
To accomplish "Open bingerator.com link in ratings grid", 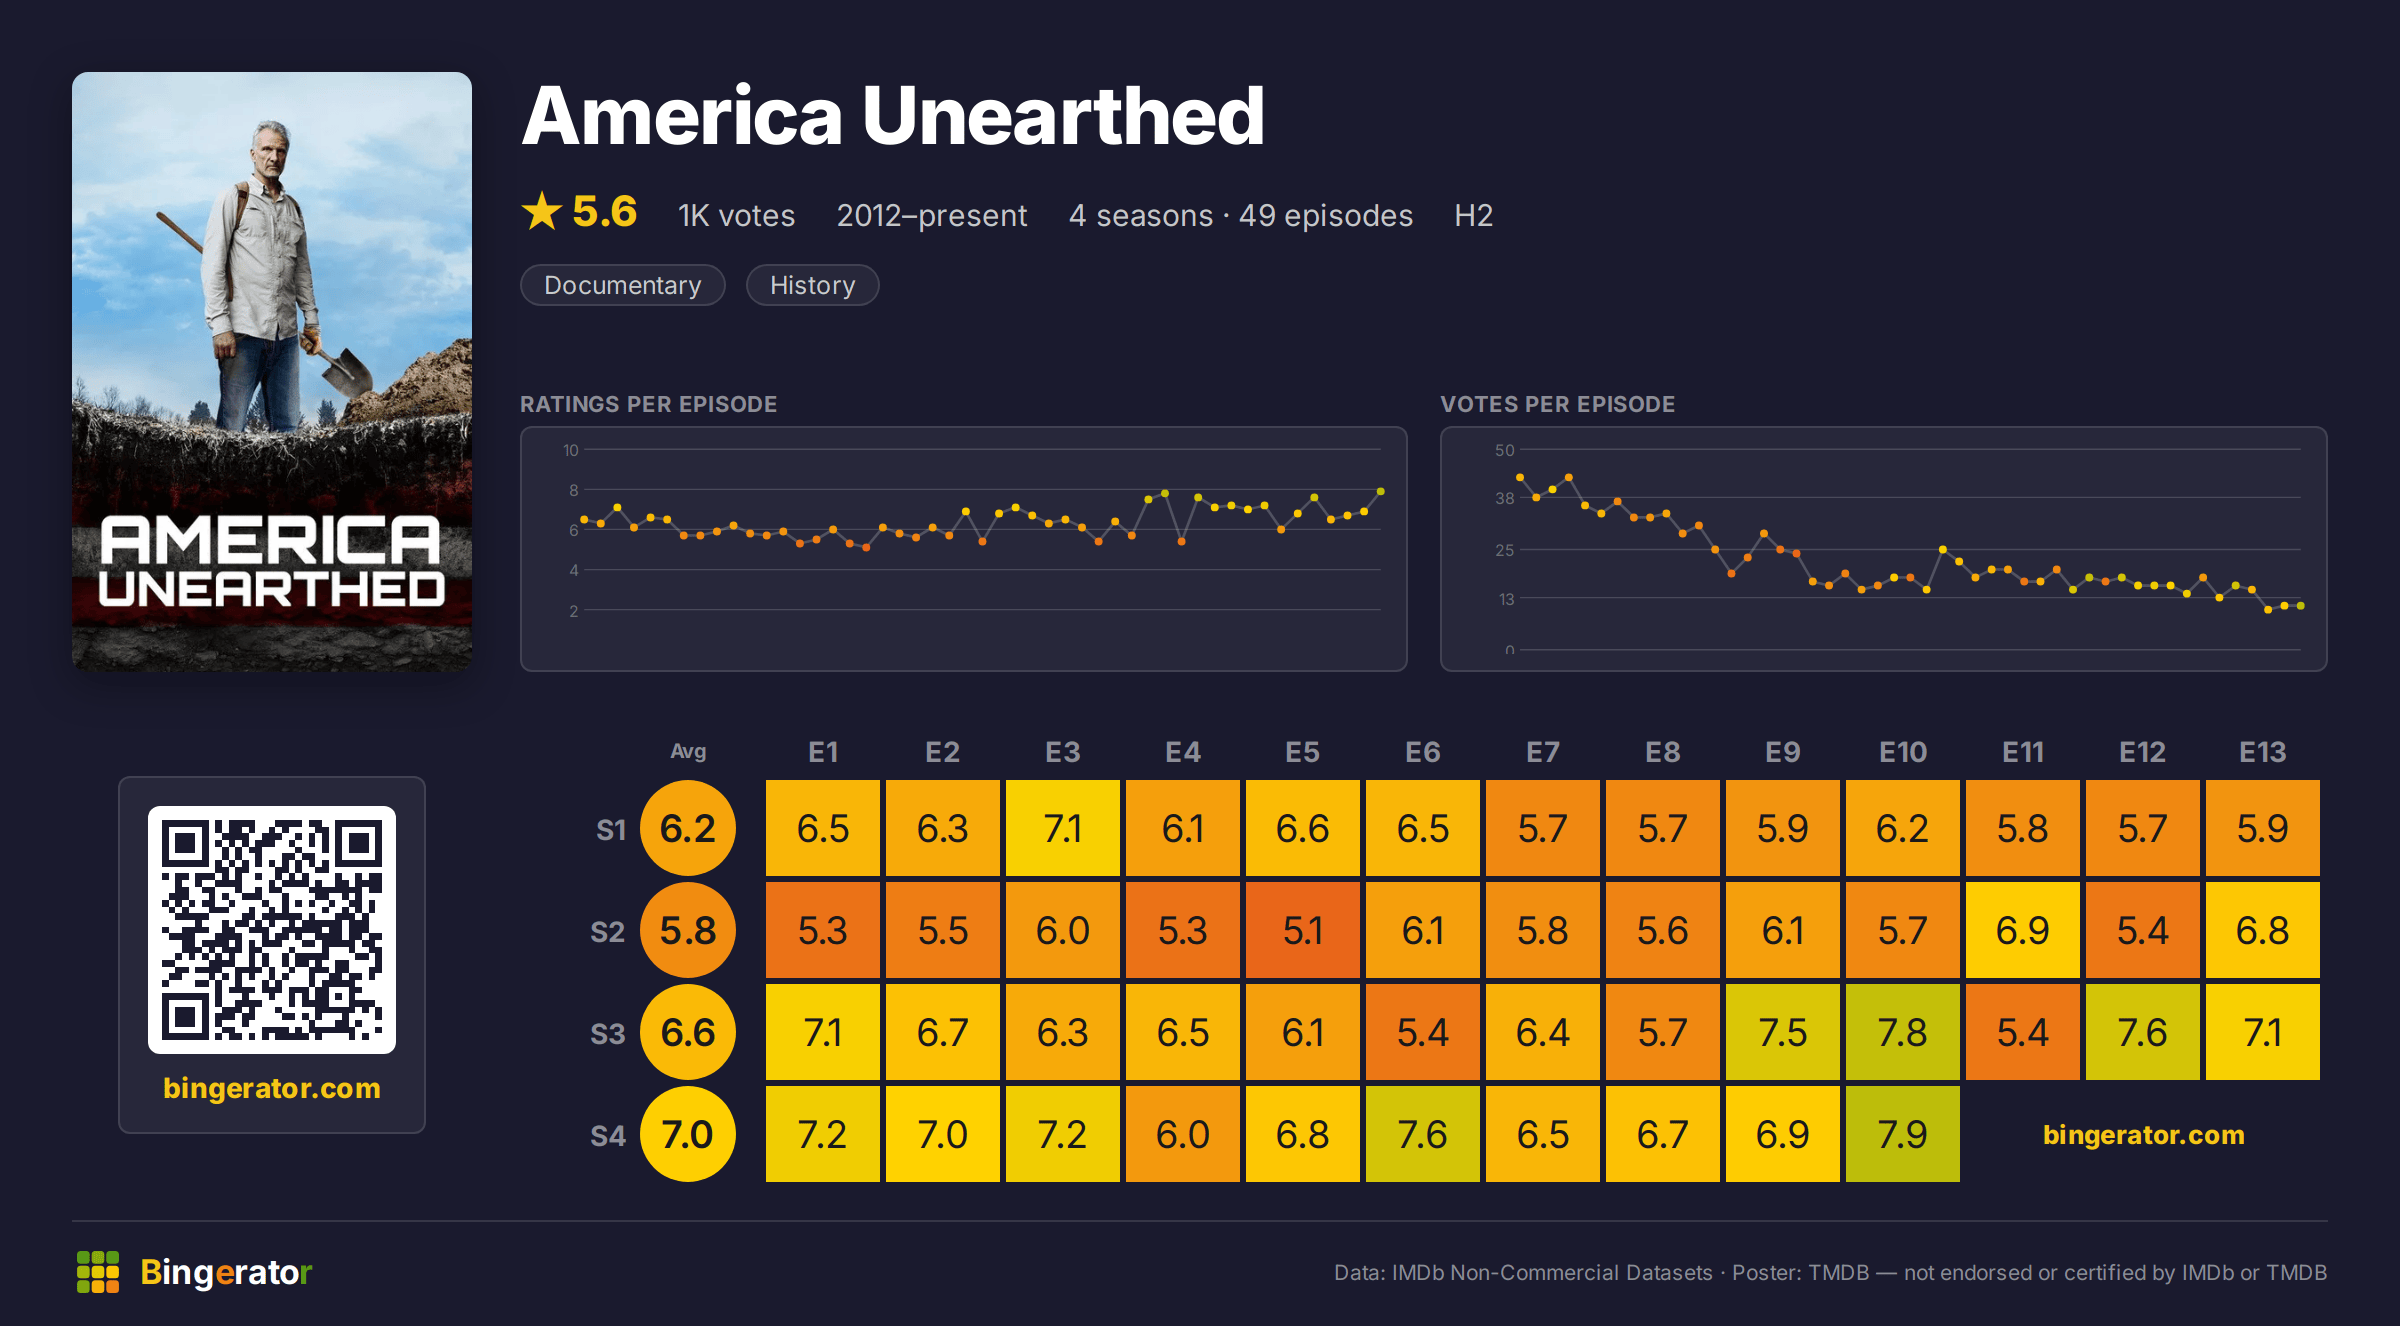I will pyautogui.click(x=2143, y=1135).
